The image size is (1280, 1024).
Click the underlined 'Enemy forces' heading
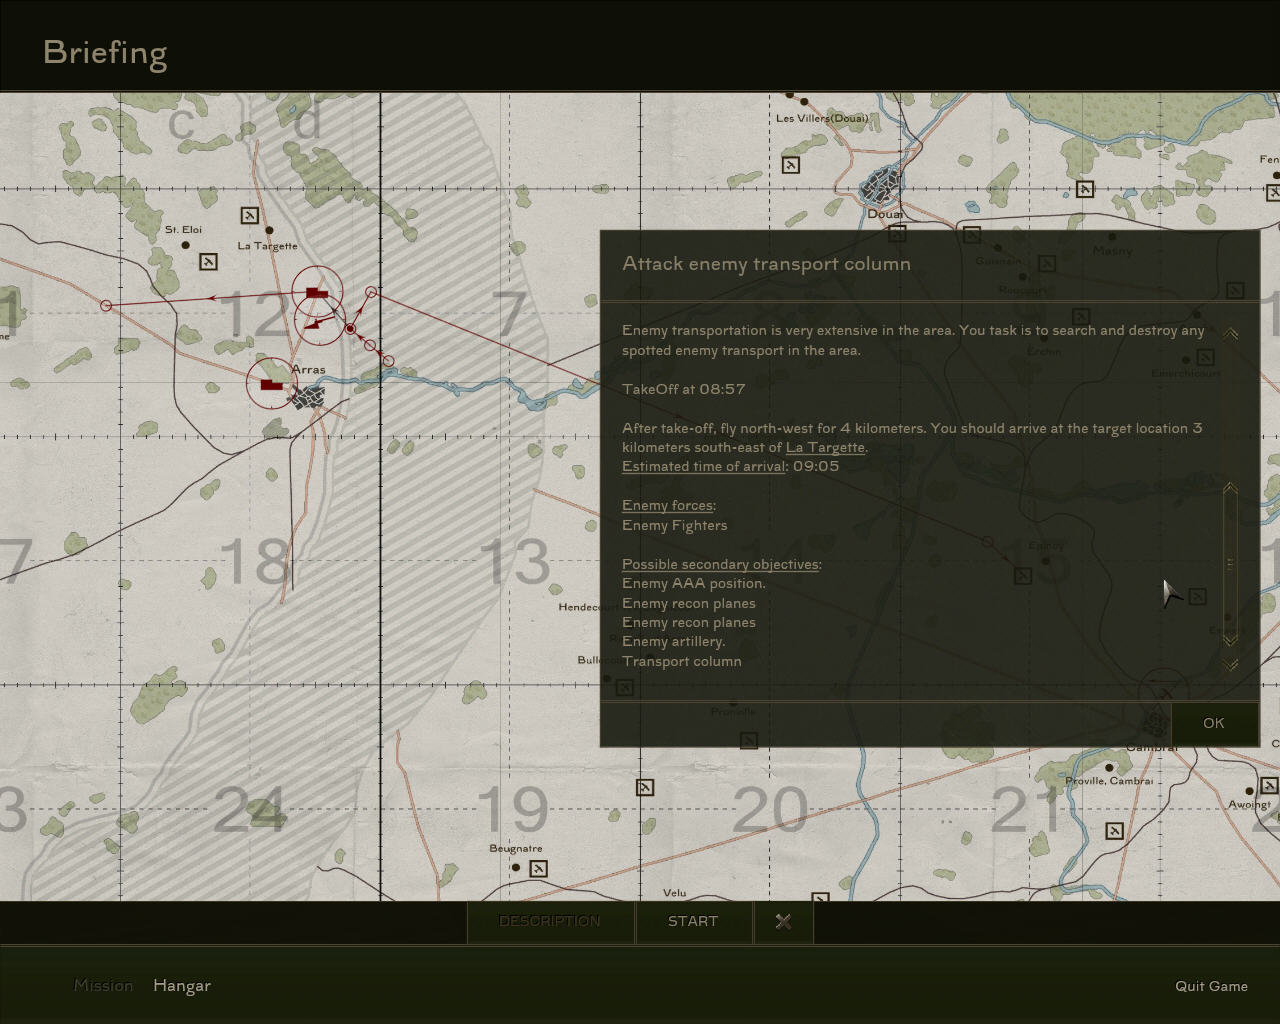(x=667, y=506)
